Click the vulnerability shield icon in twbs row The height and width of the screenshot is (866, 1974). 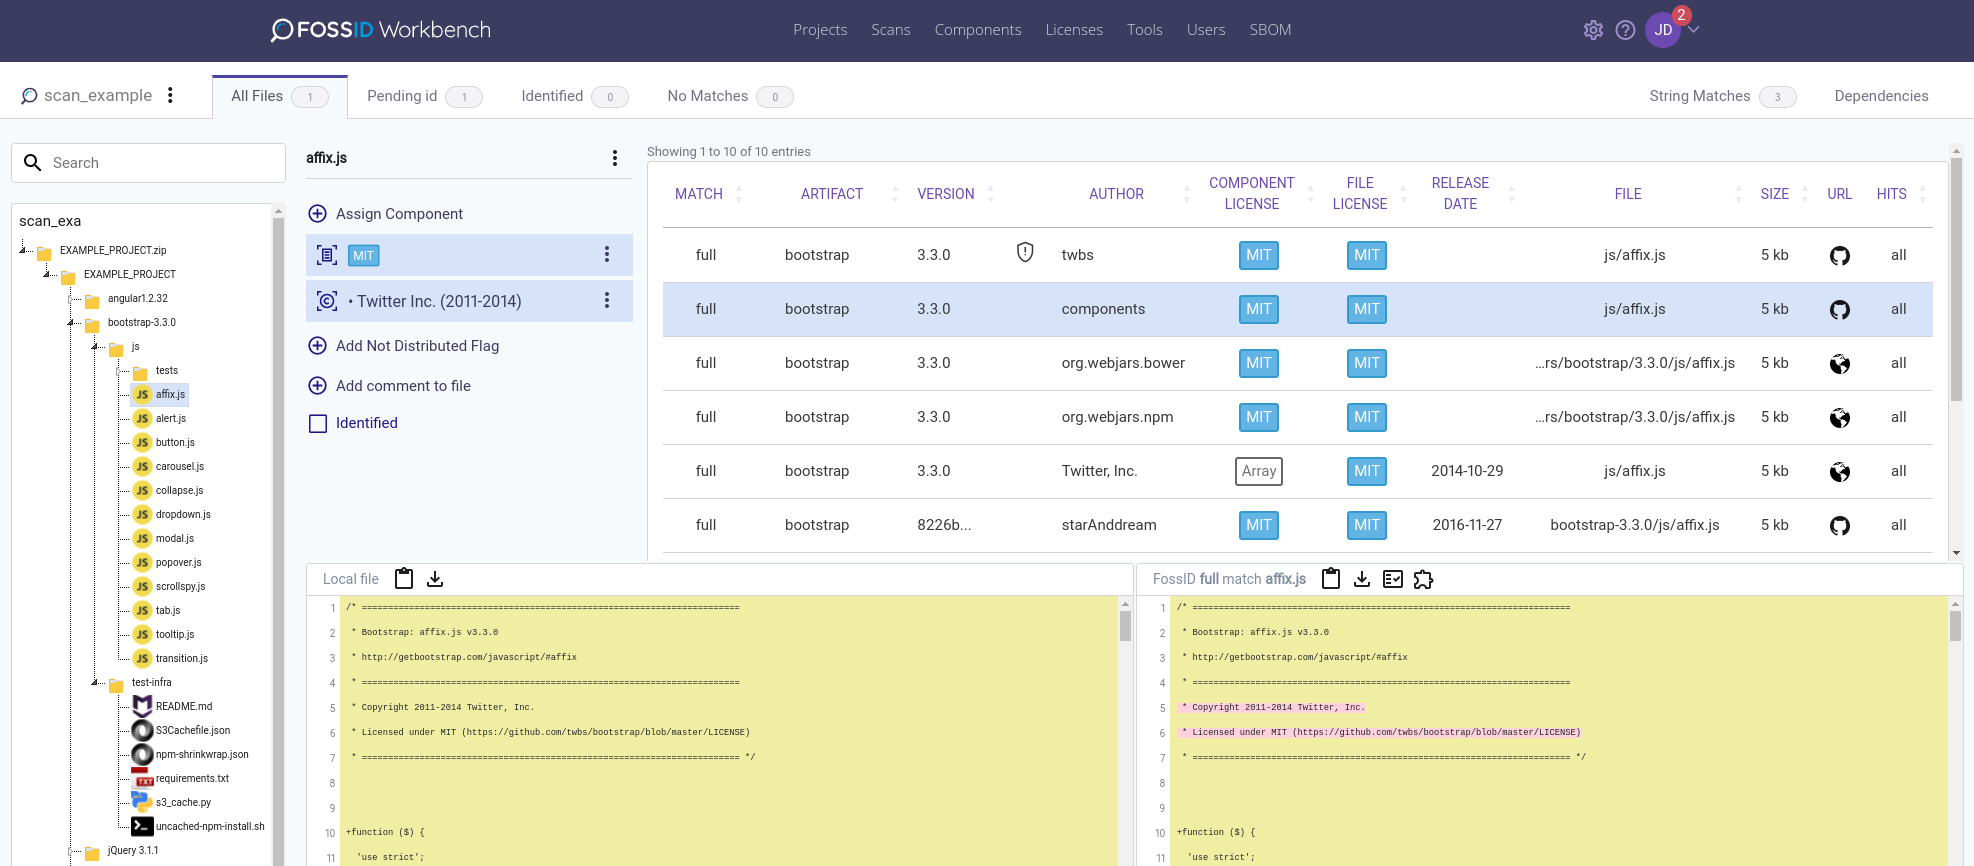(x=1025, y=252)
